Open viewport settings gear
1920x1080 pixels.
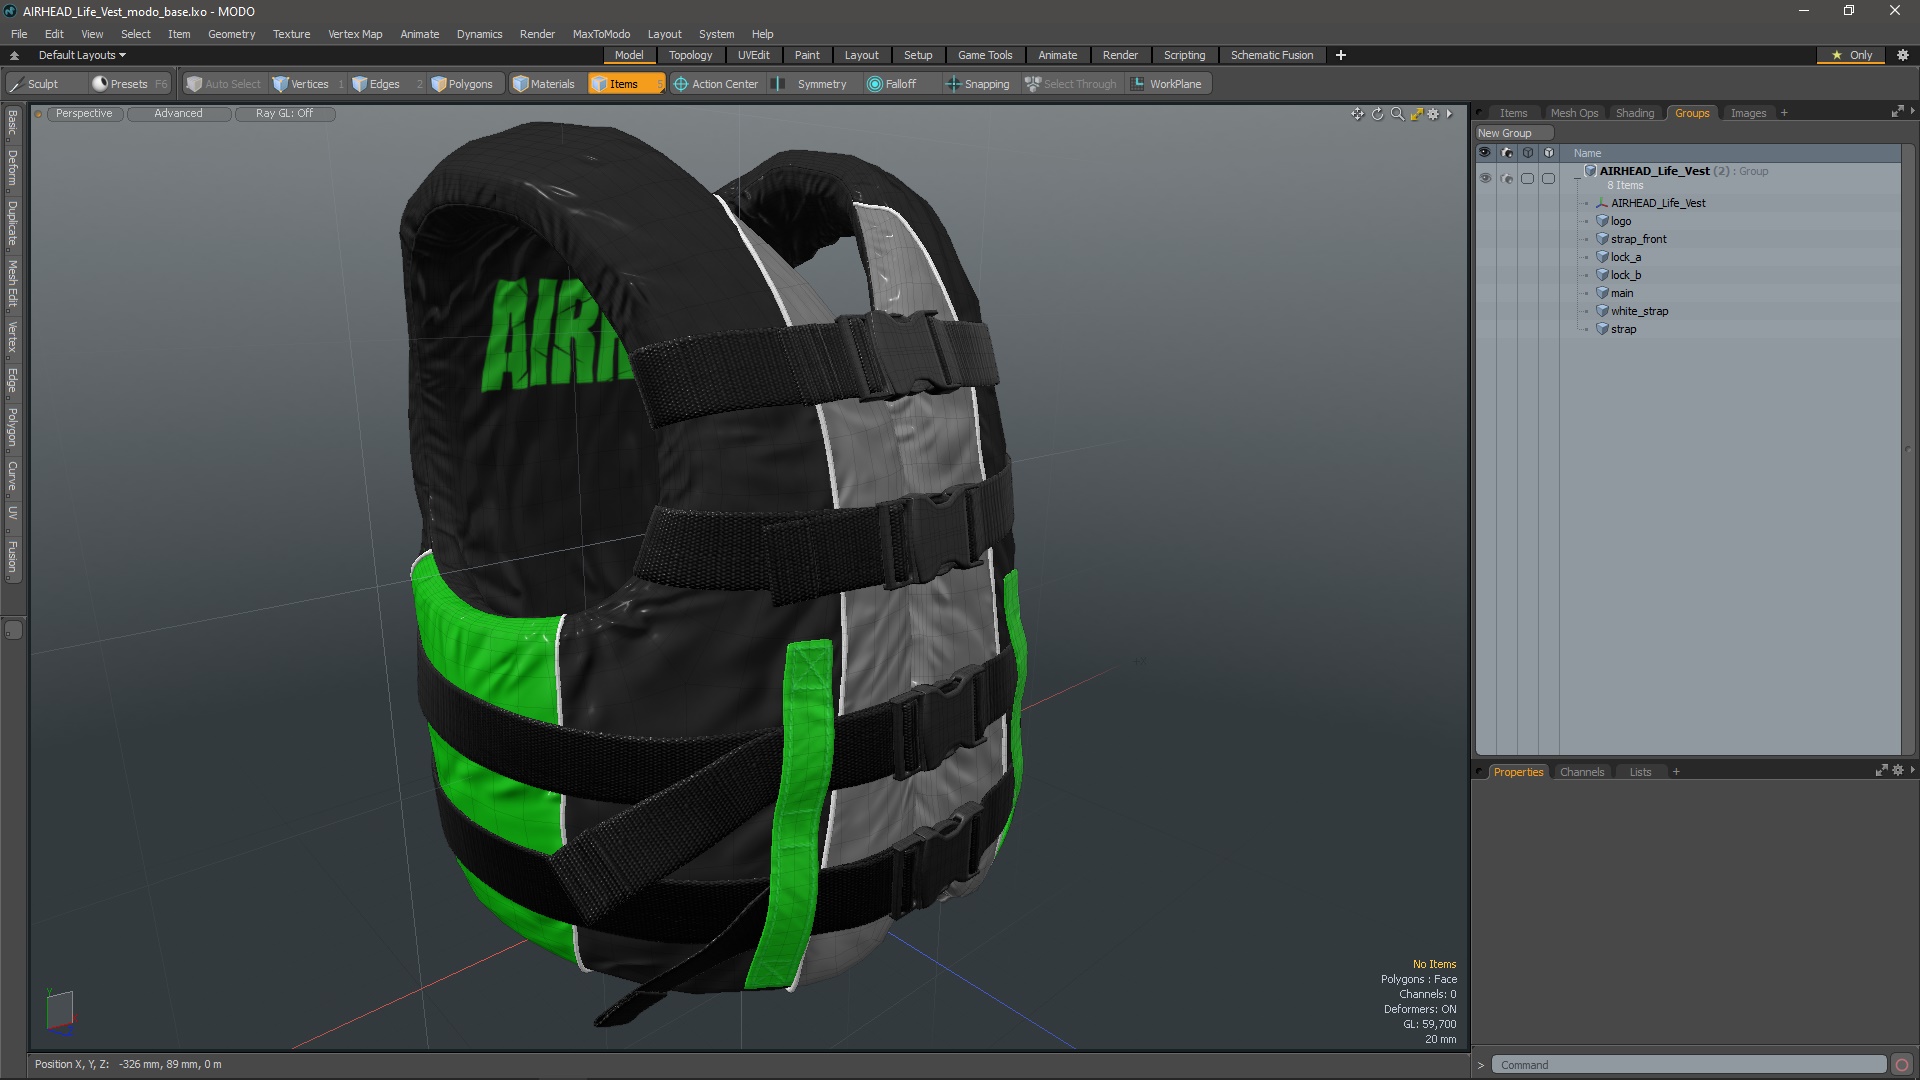[x=1433, y=114]
